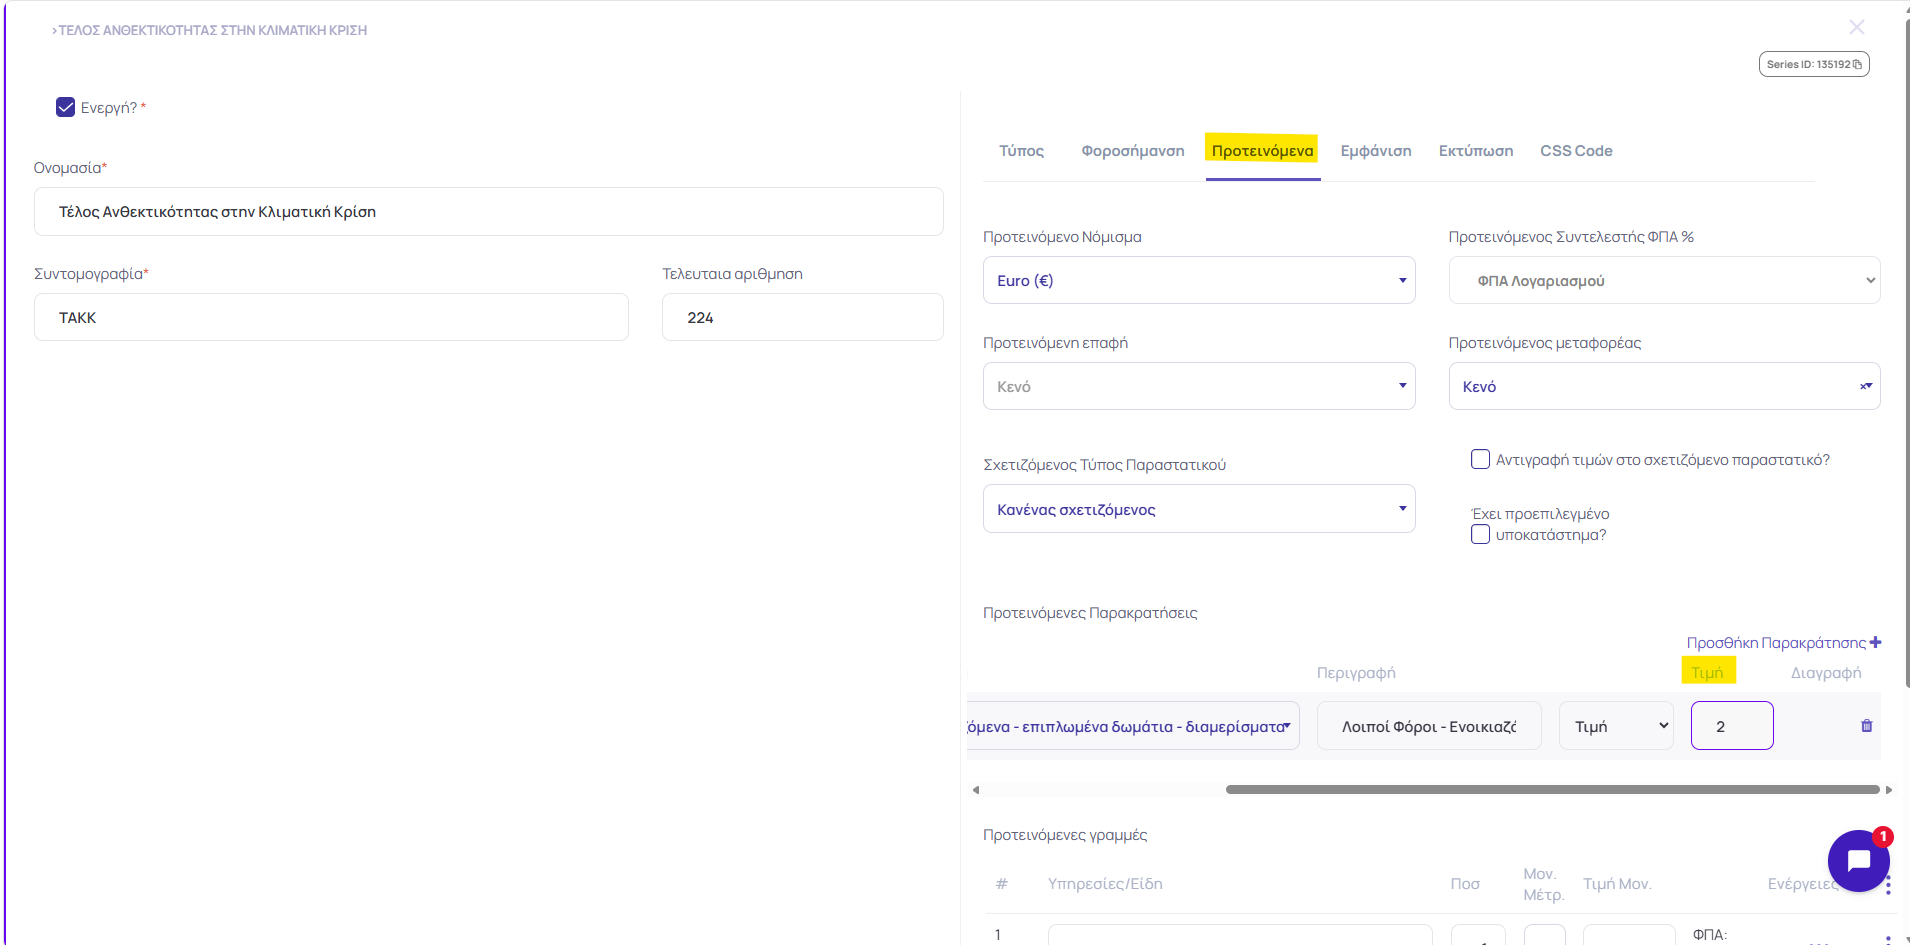Switch to the Φοροσήμανση tab
The height and width of the screenshot is (945, 1910).
[1133, 151]
